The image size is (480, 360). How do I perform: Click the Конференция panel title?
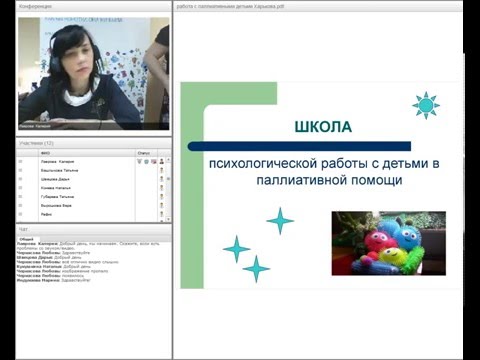pyautogui.click(x=35, y=6)
